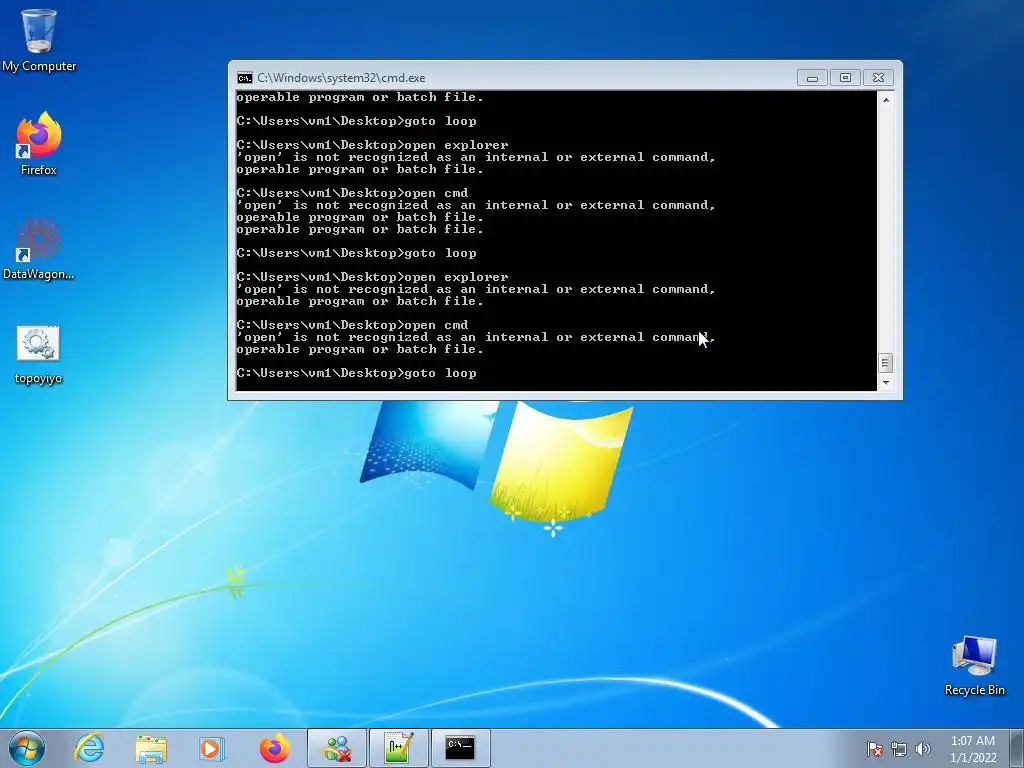Select the DataWagon desktop shortcut
The height and width of the screenshot is (768, 1024).
click(x=39, y=248)
